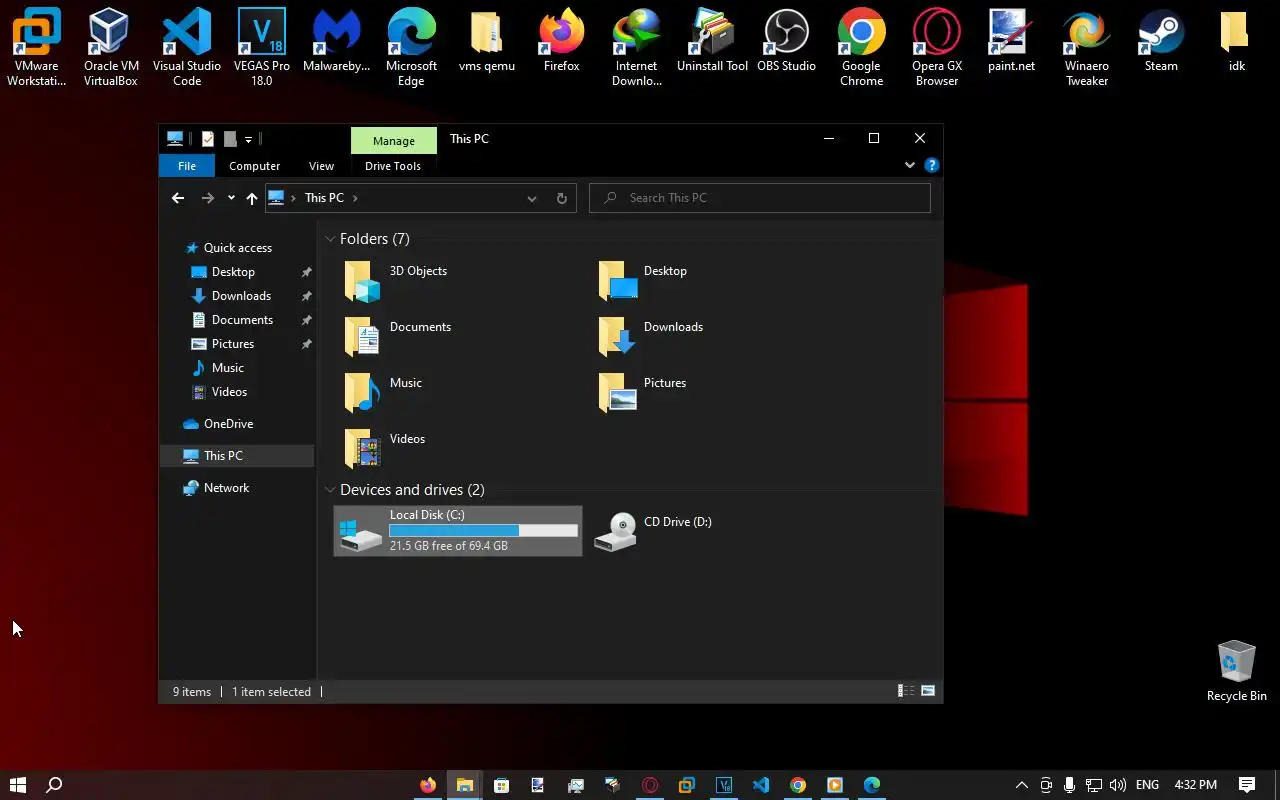Open volume control in system tray

click(1118, 785)
